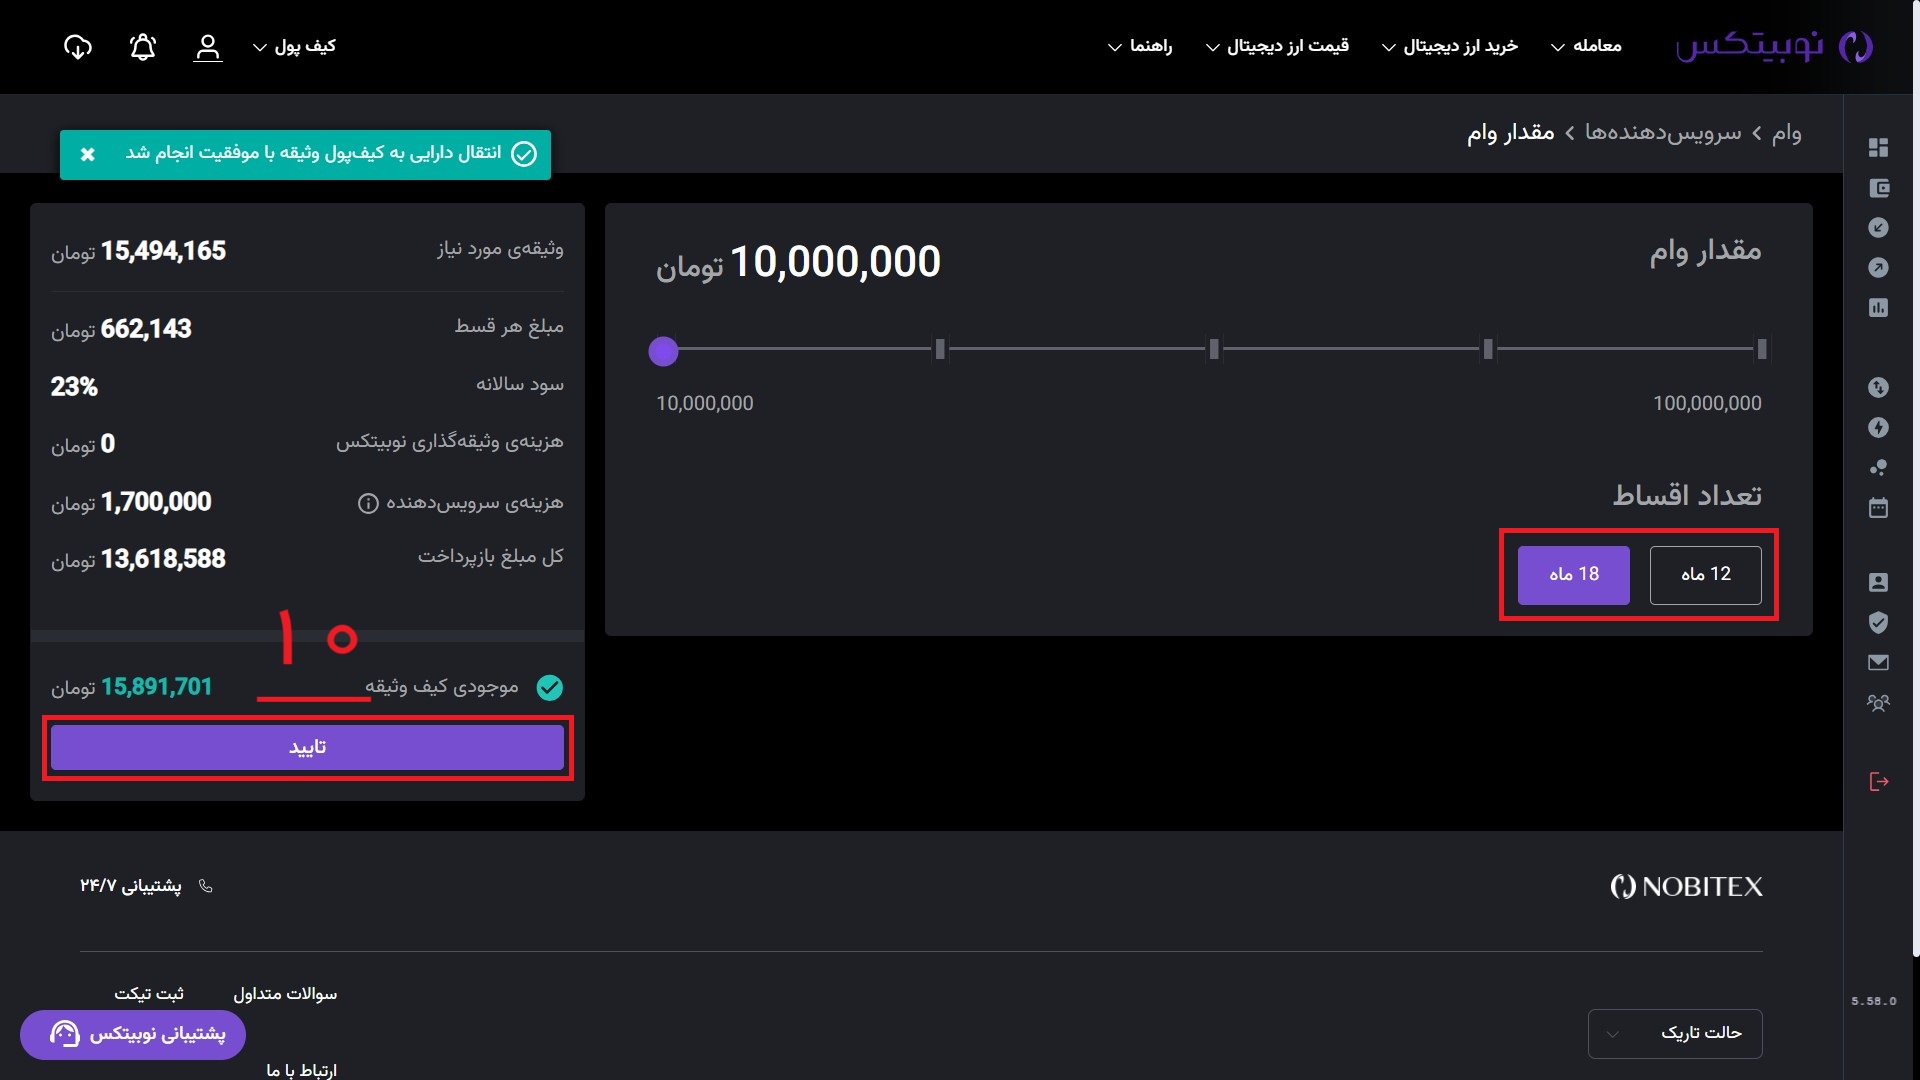Click the loan amount slider handle
Screen dimensions: 1920x1080
coord(663,351)
